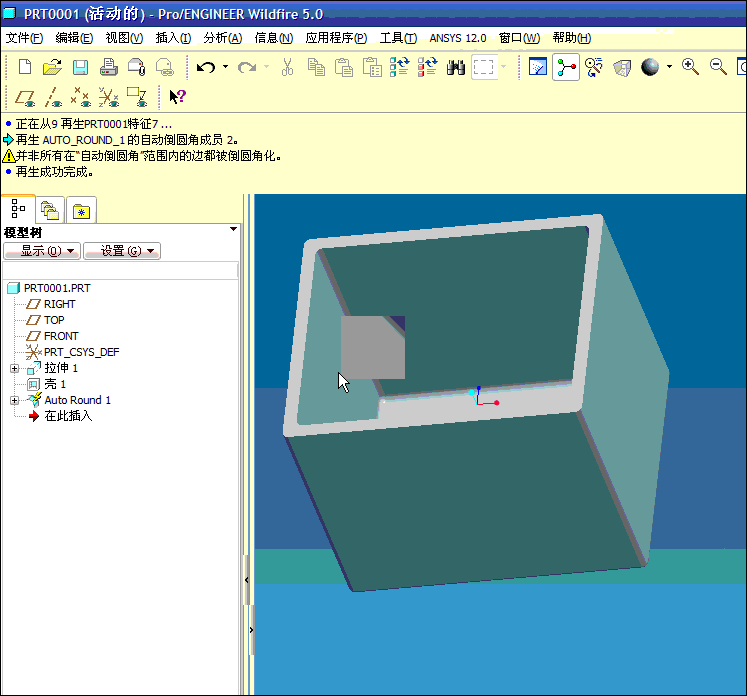Click the Paste Special icon
Viewport: 747px width, 696px height.
click(x=372, y=67)
